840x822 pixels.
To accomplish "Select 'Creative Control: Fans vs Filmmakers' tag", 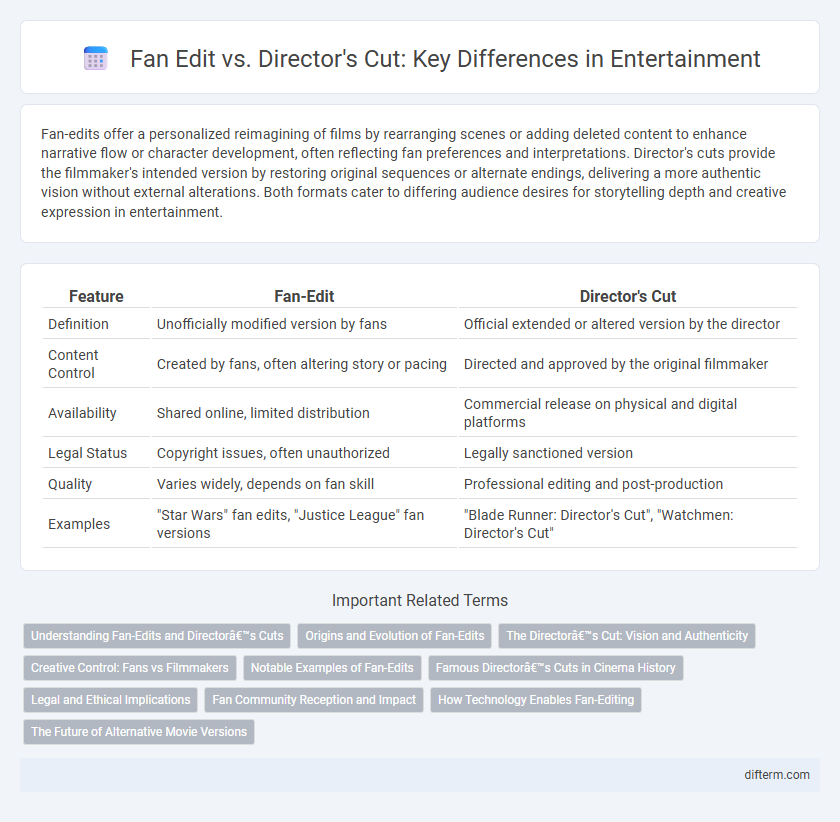I will [130, 668].
